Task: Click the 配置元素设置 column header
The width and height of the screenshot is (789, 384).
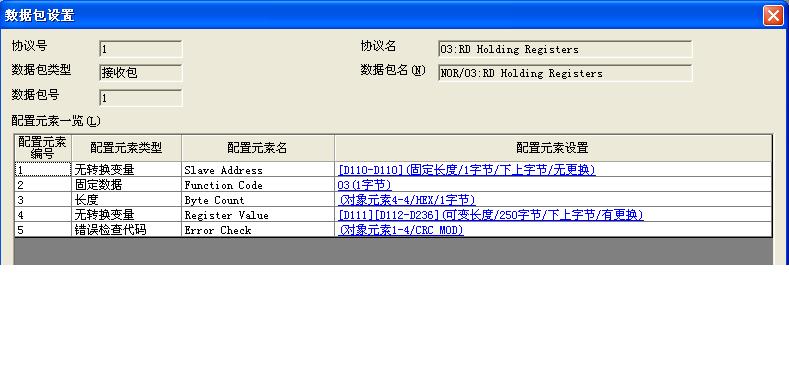Action: click(x=553, y=148)
